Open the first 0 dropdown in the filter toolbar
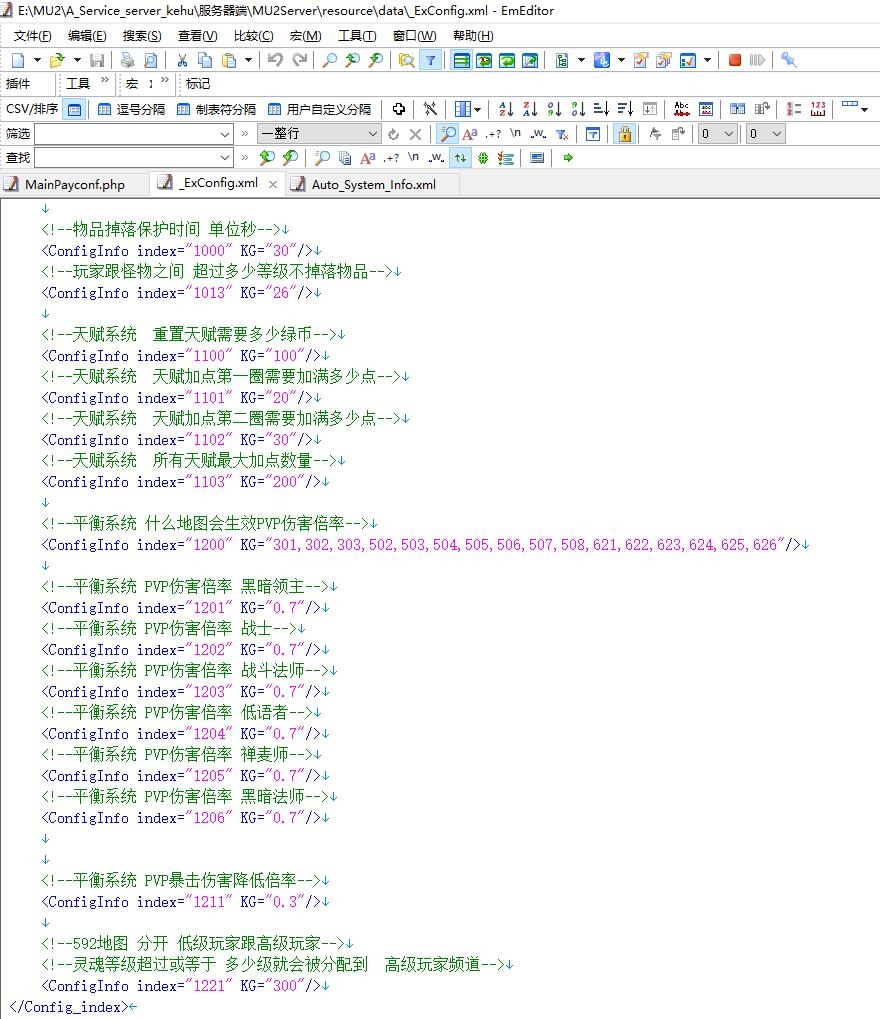Screen dimensions: 880x1019 point(729,135)
